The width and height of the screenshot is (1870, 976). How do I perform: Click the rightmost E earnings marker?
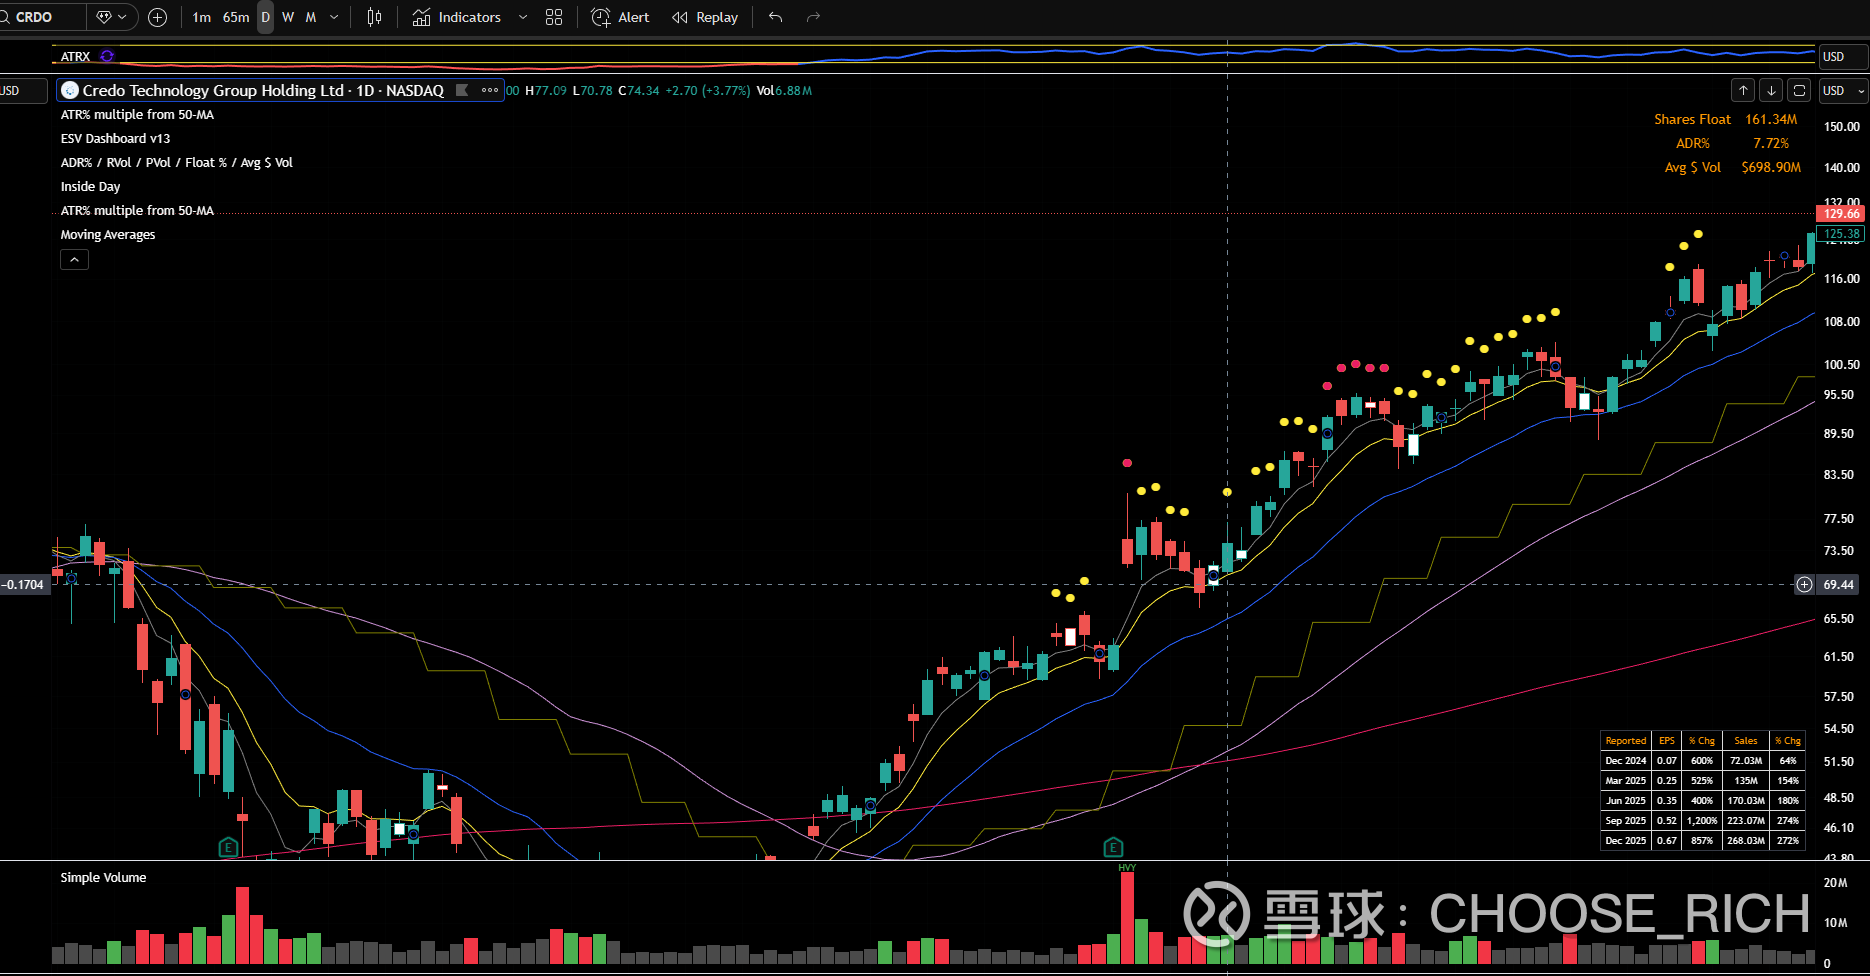click(x=1113, y=847)
